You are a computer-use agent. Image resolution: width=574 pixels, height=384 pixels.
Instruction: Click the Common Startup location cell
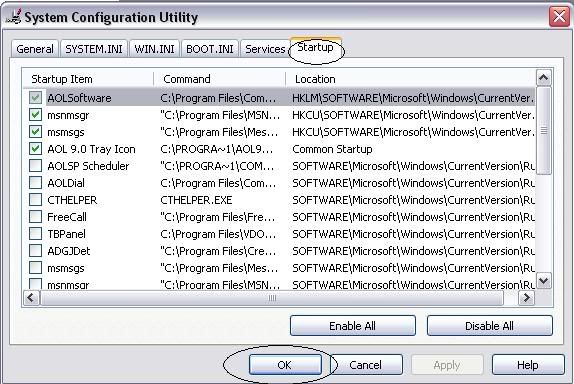tap(332, 149)
